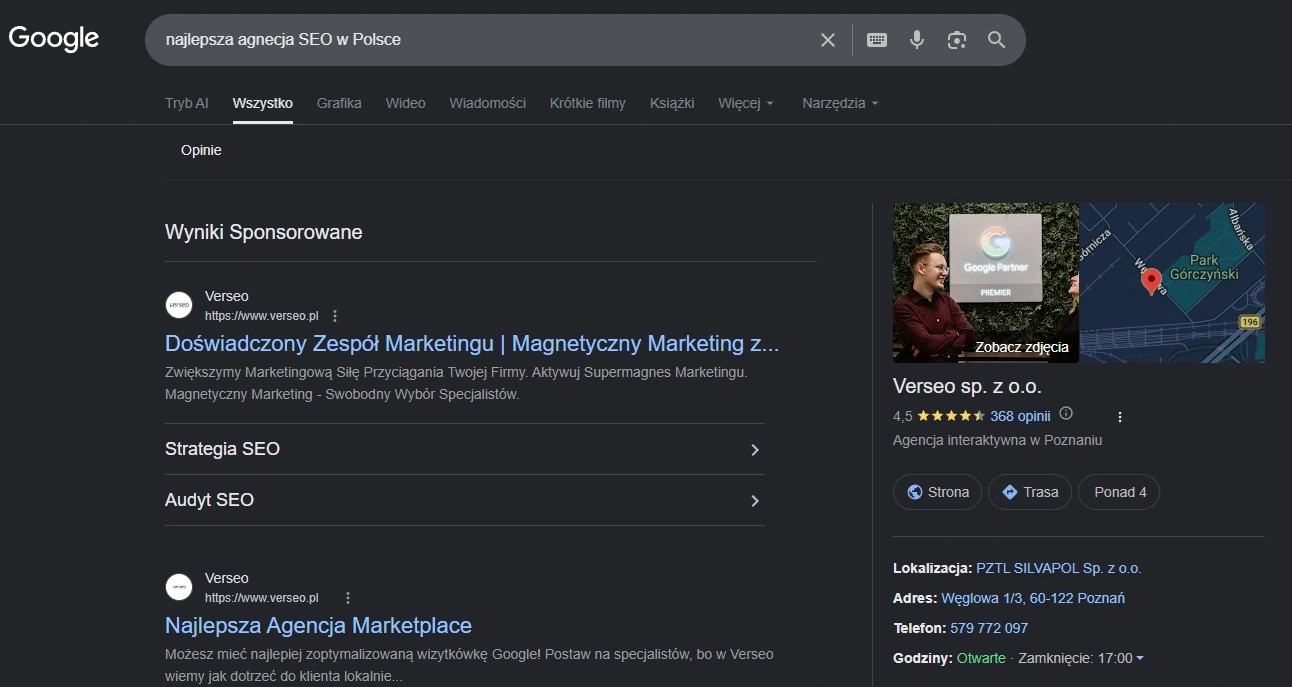
Task: Click the red map pin marker
Action: (1151, 281)
